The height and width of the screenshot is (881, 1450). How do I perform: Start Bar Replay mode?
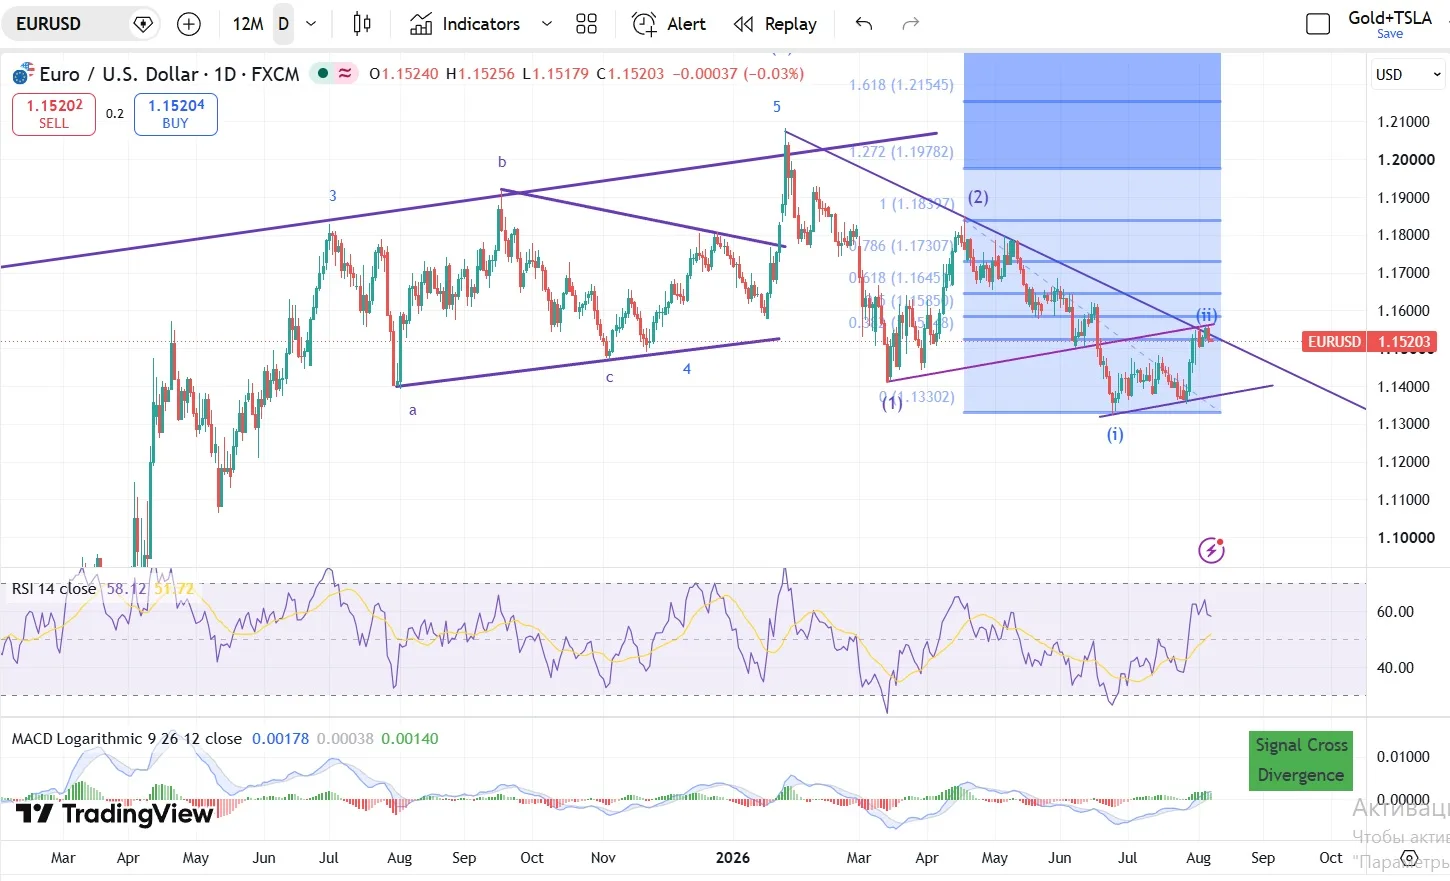[x=775, y=24]
